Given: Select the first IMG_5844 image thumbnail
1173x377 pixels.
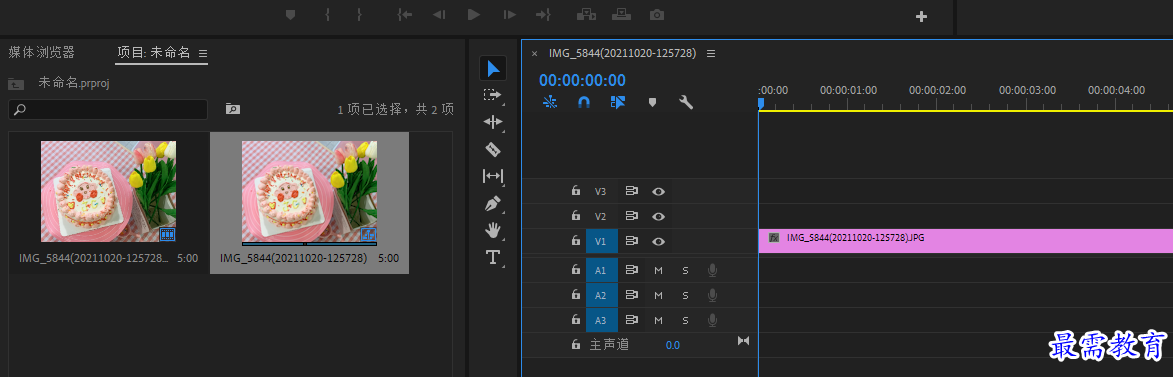Looking at the screenshot, I should 108,191.
